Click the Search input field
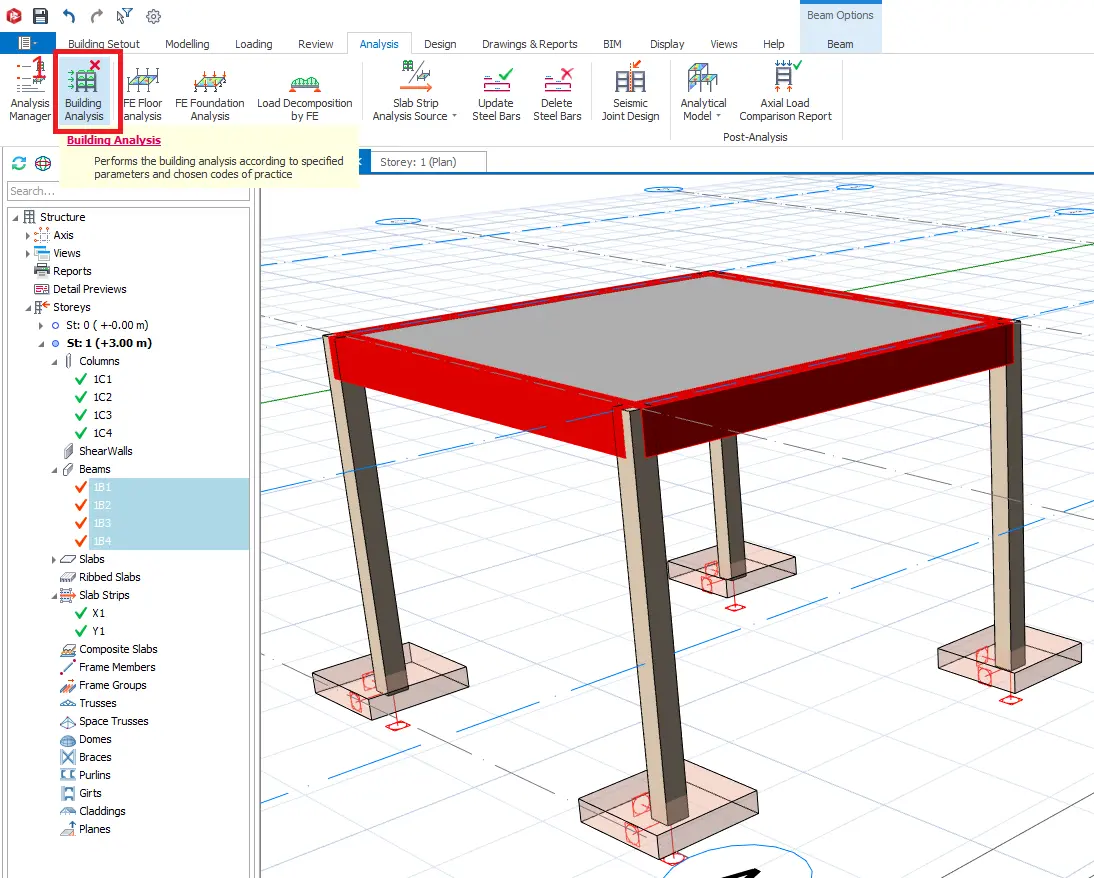 point(128,191)
